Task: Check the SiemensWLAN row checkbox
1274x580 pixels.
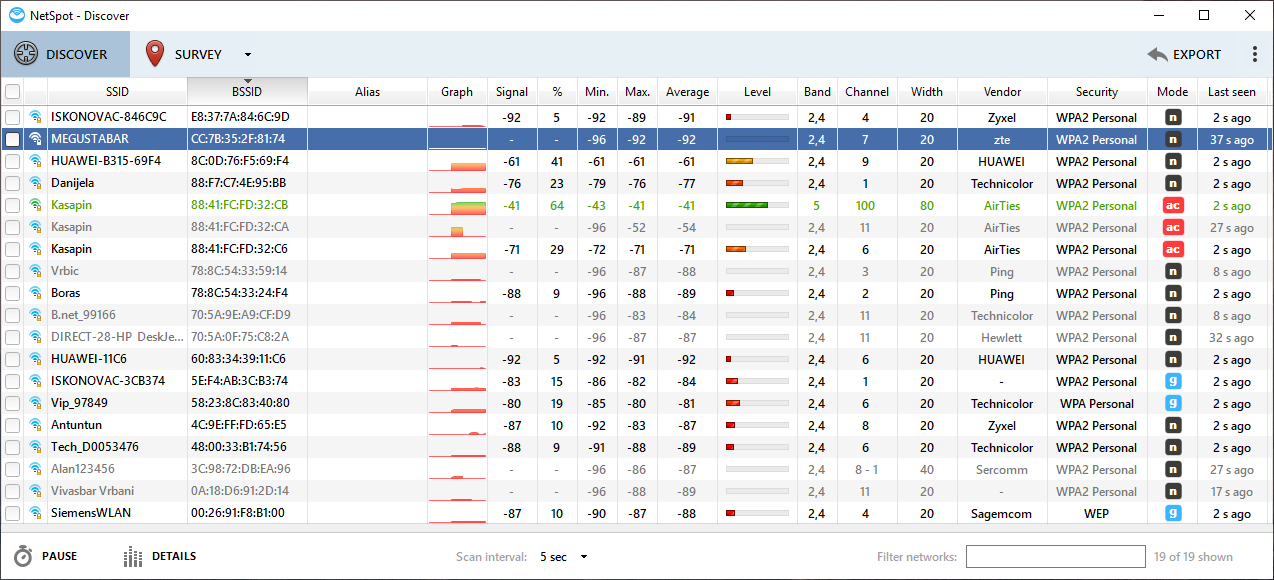Action: click(12, 513)
